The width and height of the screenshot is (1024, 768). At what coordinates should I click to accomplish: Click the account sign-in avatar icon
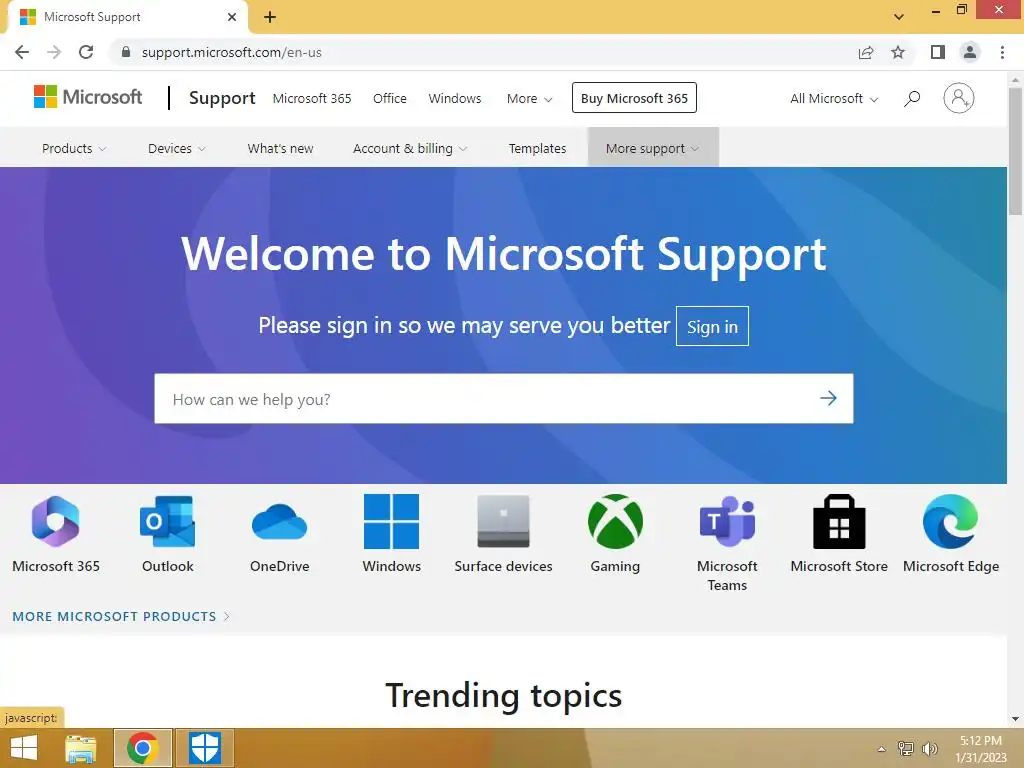click(959, 98)
